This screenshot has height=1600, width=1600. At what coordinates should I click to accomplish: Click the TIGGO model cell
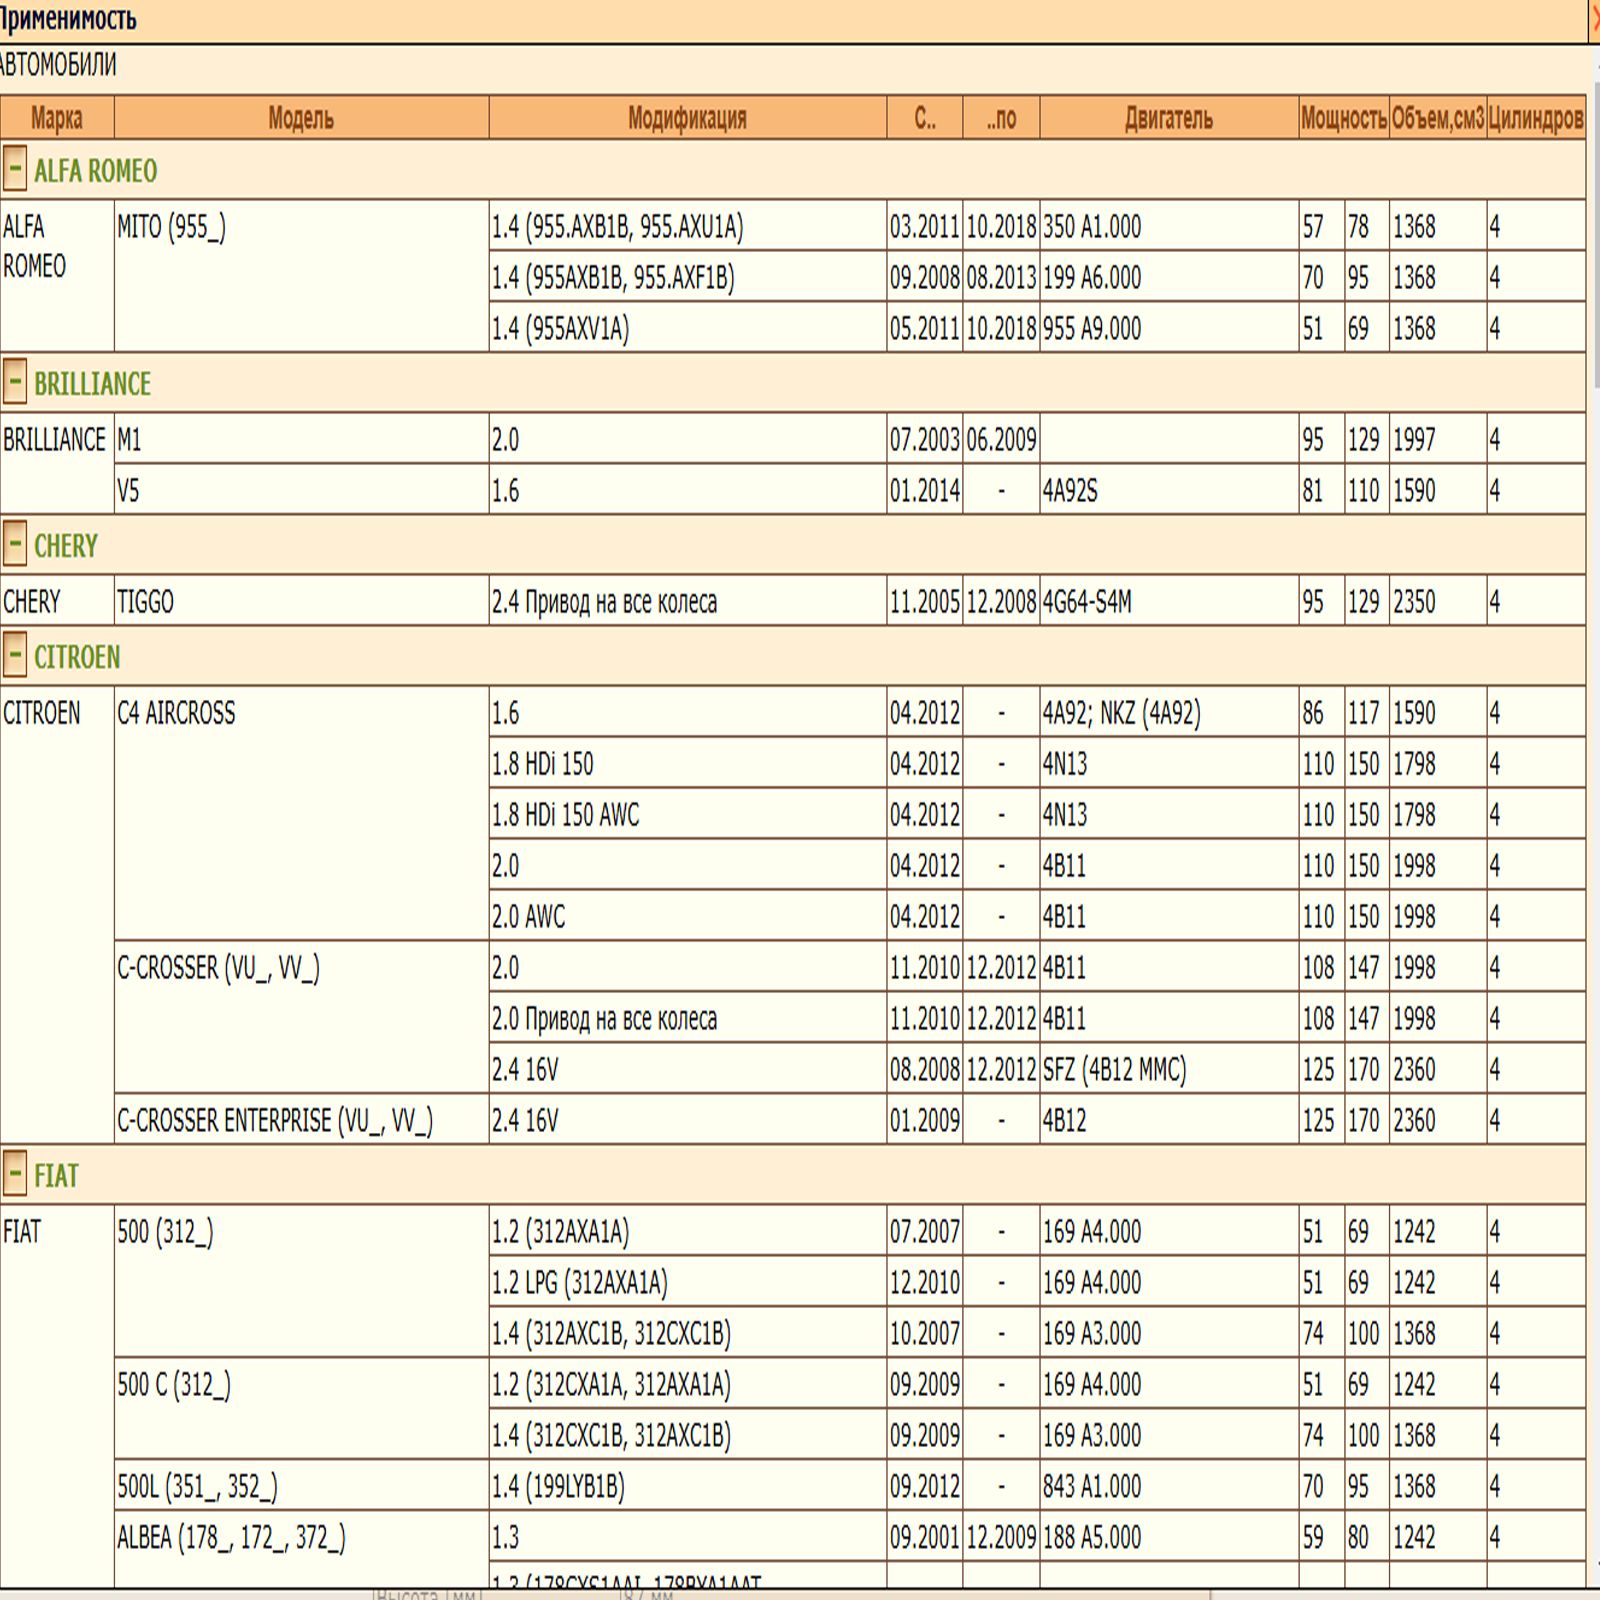tap(146, 602)
